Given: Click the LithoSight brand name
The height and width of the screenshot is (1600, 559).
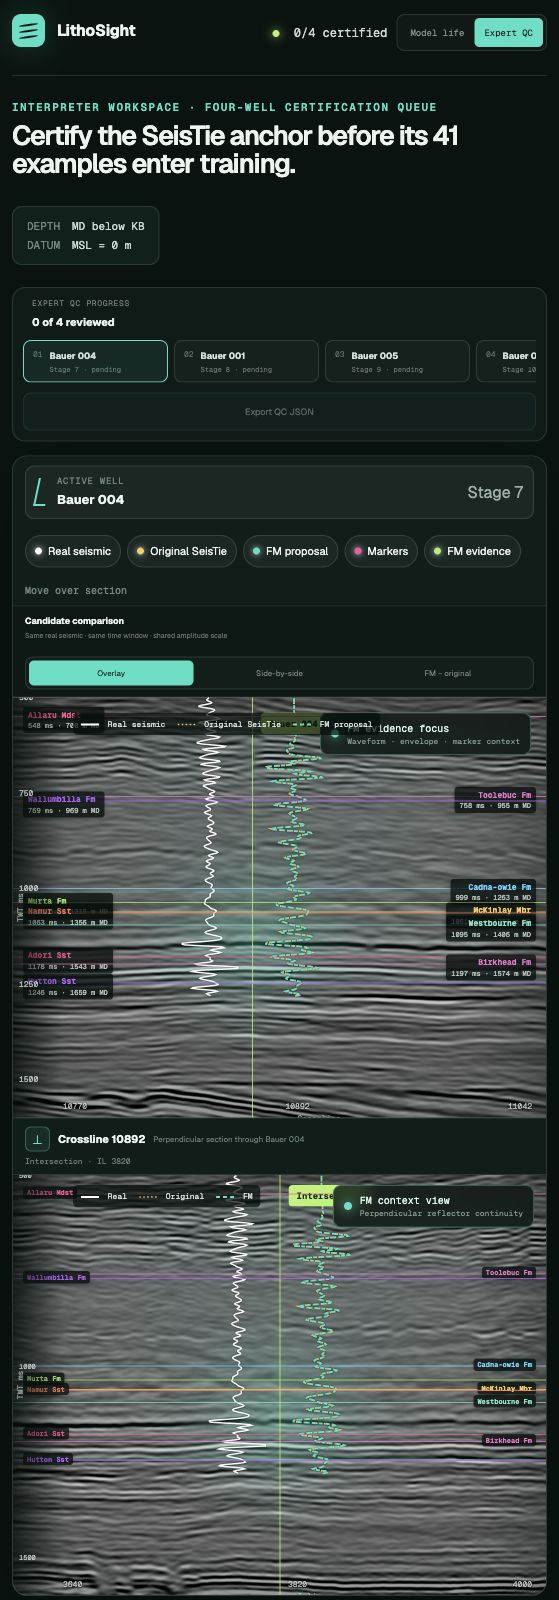Looking at the screenshot, I should tap(96, 31).
